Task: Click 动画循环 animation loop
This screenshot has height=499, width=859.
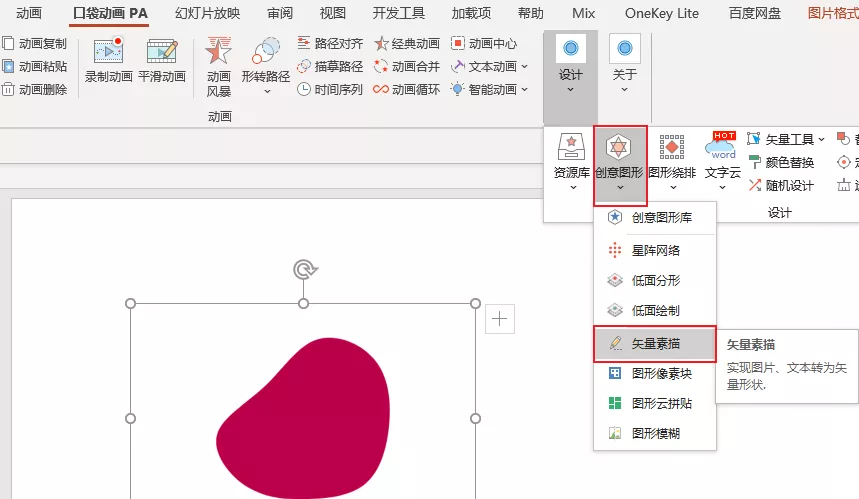Action: coord(406,89)
